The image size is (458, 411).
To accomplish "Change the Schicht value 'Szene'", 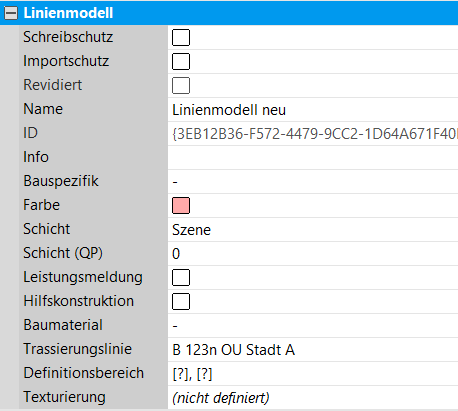I will click(313, 230).
